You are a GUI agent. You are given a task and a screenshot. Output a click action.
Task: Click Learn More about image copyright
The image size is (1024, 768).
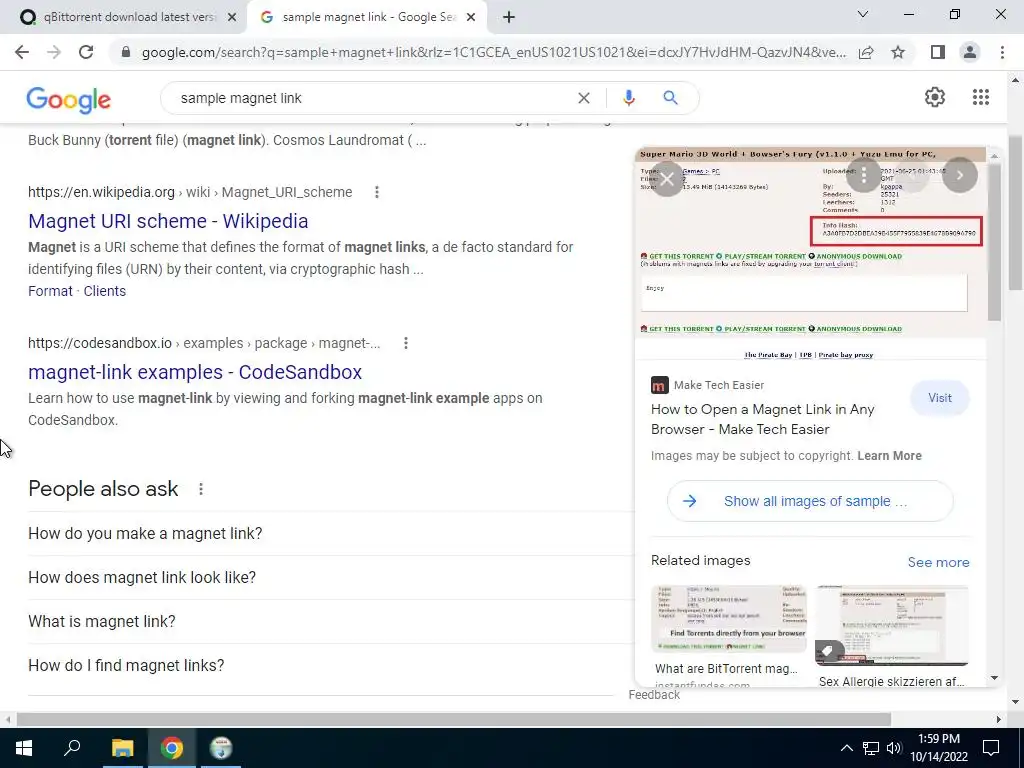click(x=889, y=456)
